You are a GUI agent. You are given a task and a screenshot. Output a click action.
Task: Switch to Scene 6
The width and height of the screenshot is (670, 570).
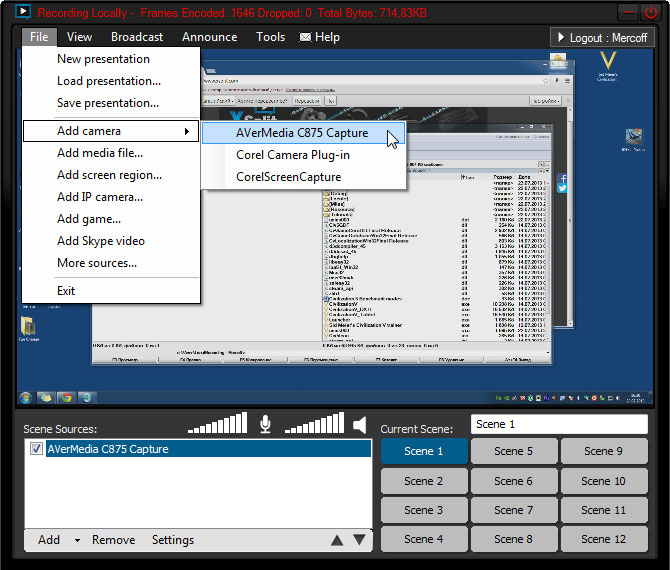[x=514, y=481]
